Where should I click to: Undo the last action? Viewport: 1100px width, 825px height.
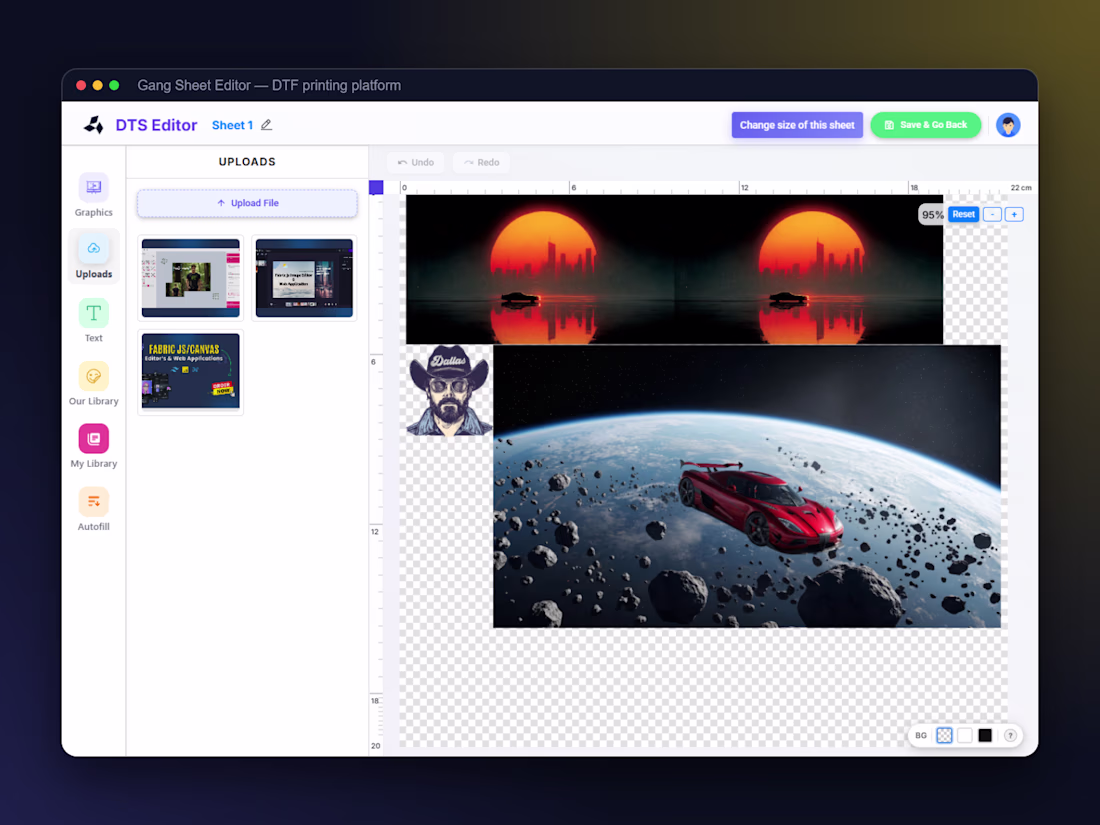[x=416, y=162]
